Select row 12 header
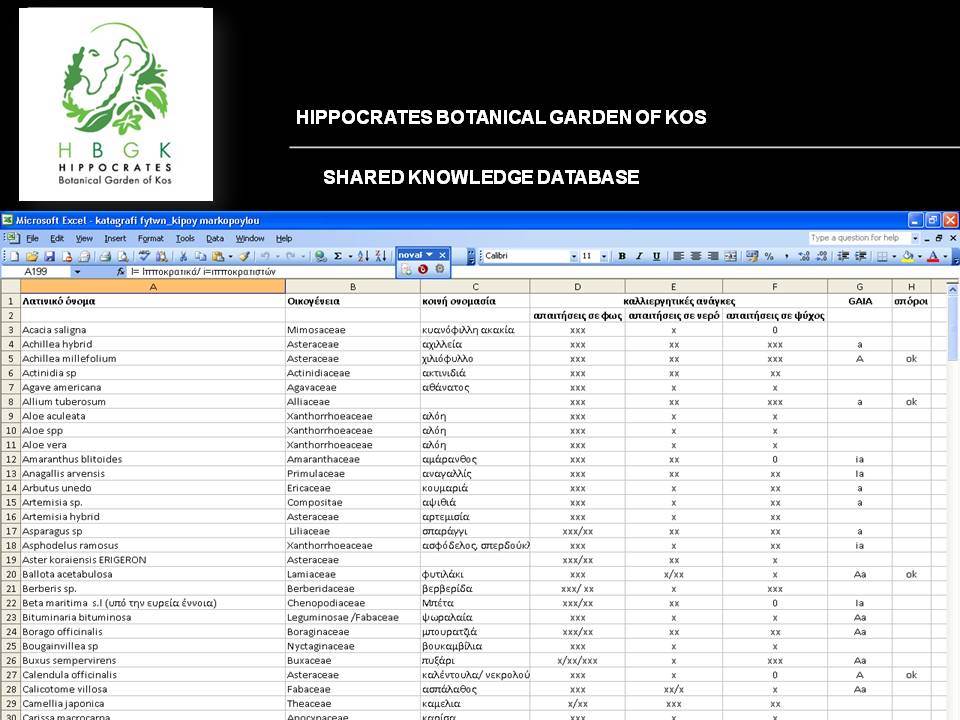Screen dimensions: 960x720 pyautogui.click(x=10, y=459)
